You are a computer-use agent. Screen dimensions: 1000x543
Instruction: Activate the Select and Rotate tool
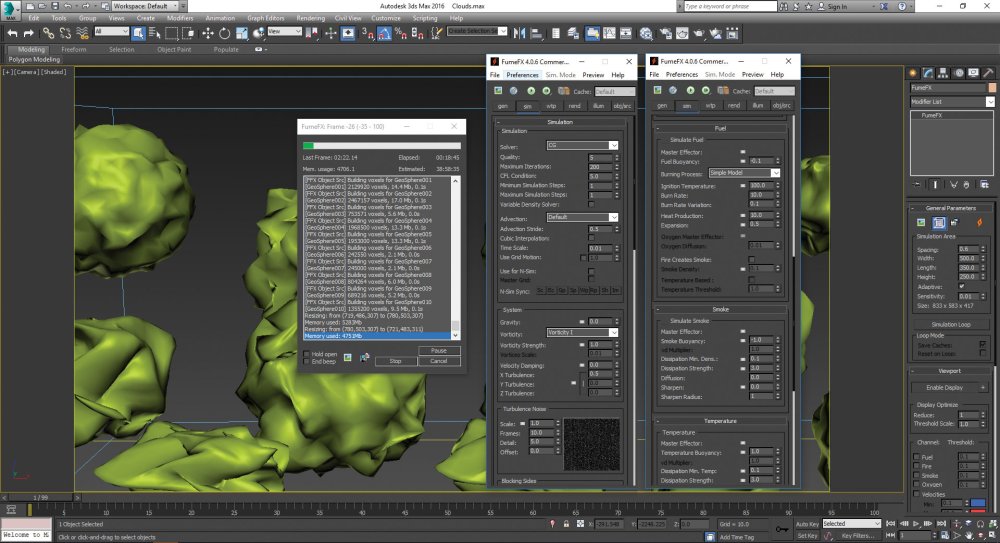(224, 33)
